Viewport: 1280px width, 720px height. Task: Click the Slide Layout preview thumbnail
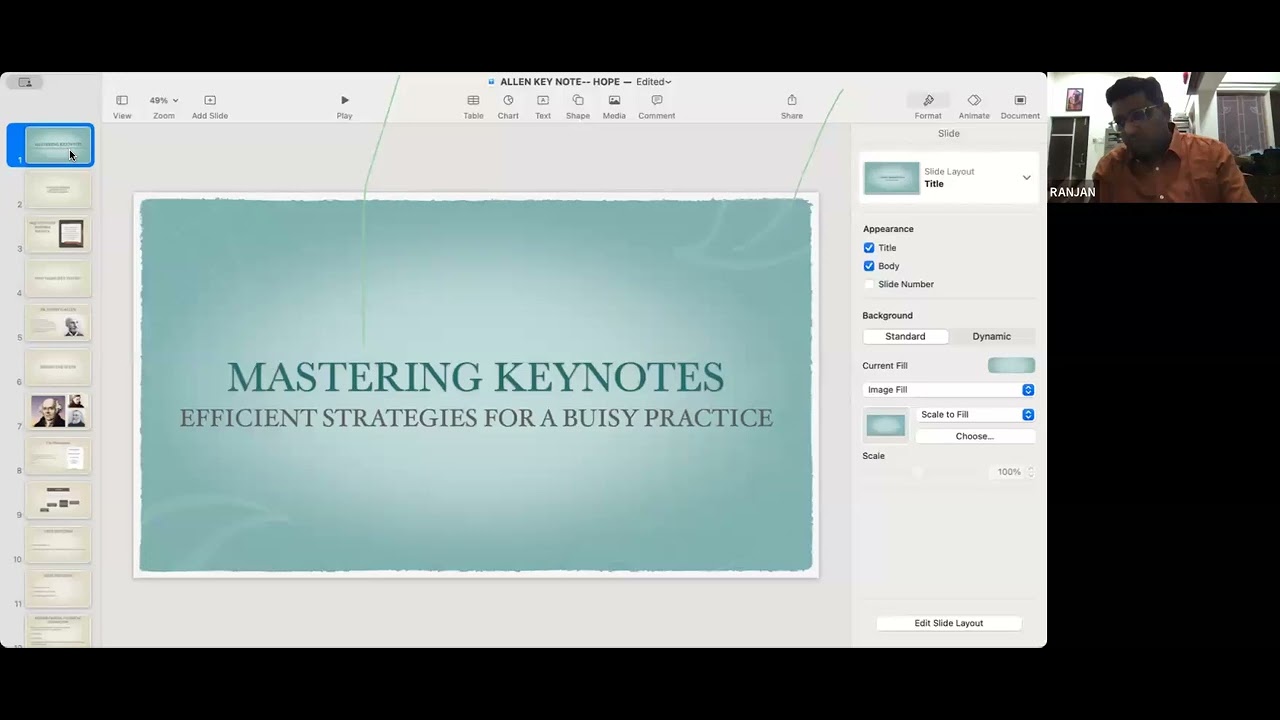click(x=891, y=178)
